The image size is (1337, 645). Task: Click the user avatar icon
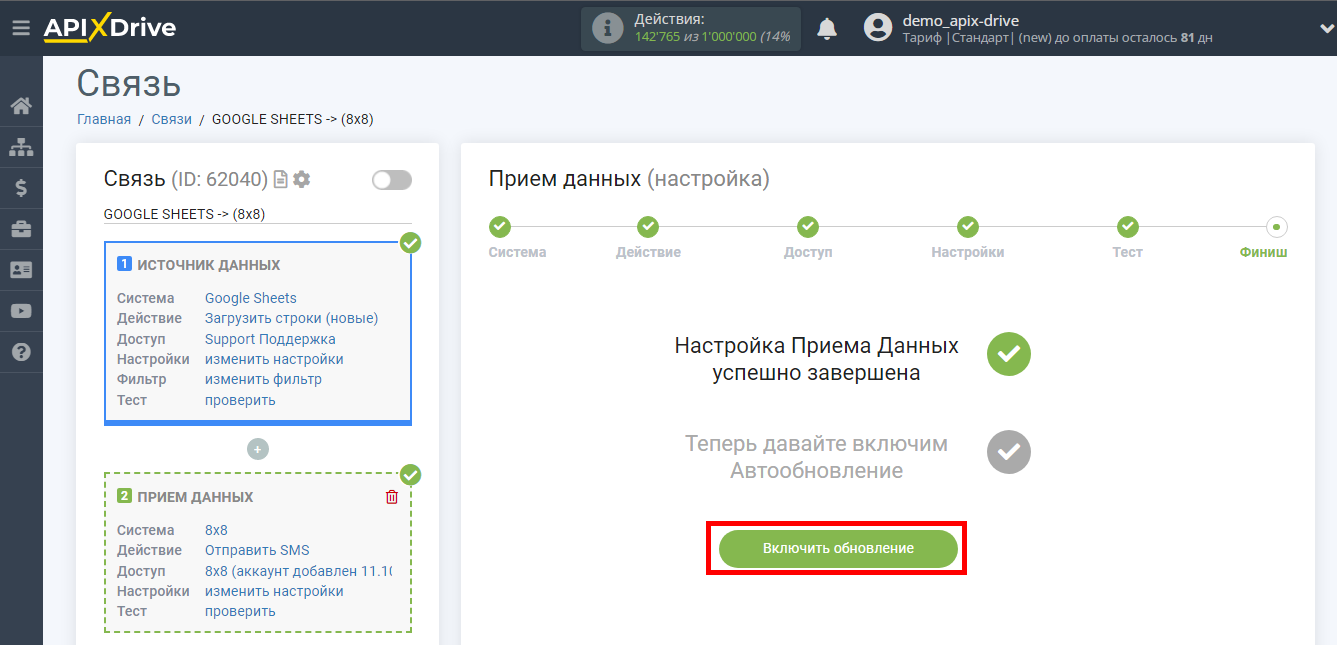[878, 28]
